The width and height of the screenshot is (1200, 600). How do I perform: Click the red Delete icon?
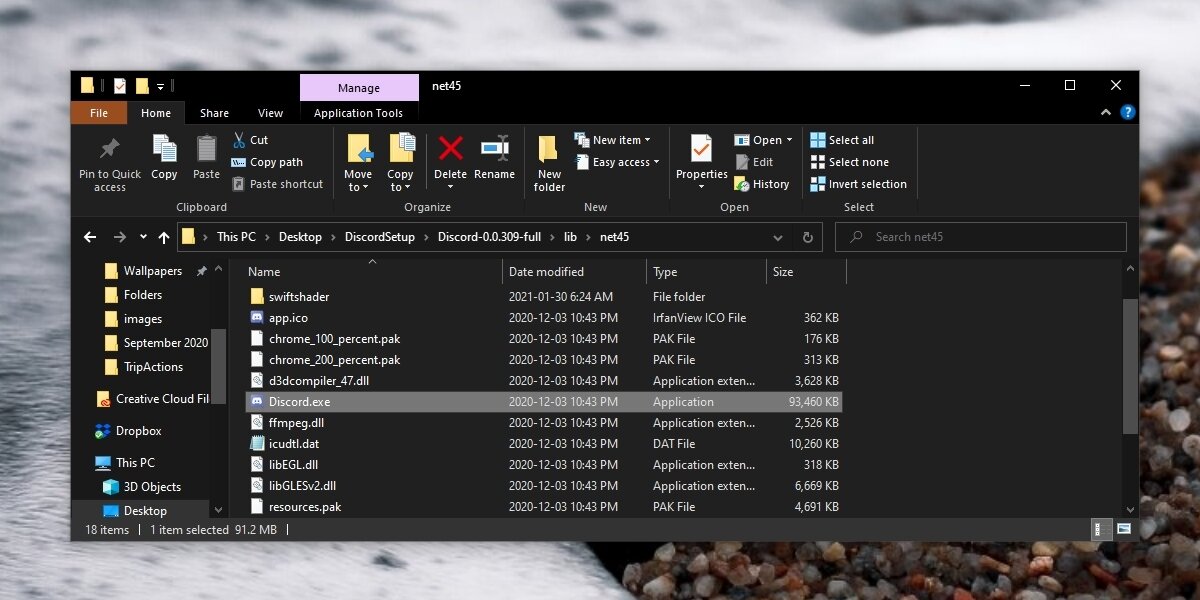tap(450, 149)
